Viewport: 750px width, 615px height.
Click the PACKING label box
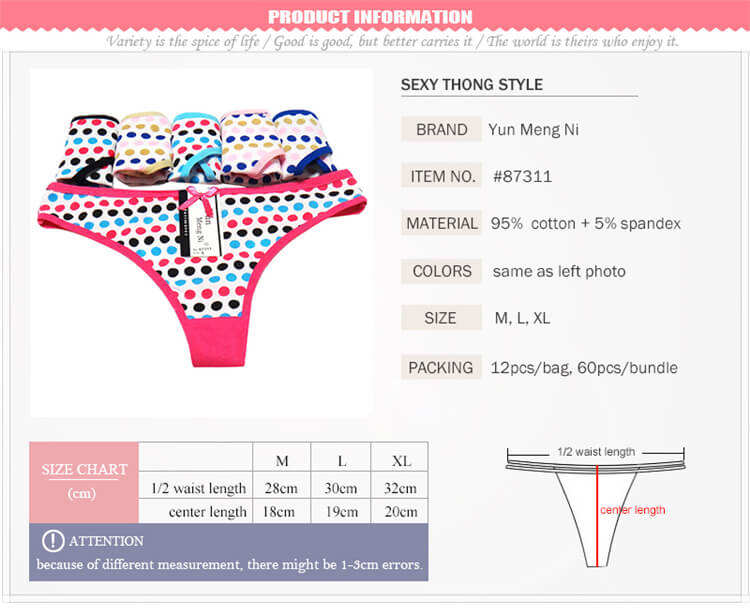pyautogui.click(x=441, y=367)
